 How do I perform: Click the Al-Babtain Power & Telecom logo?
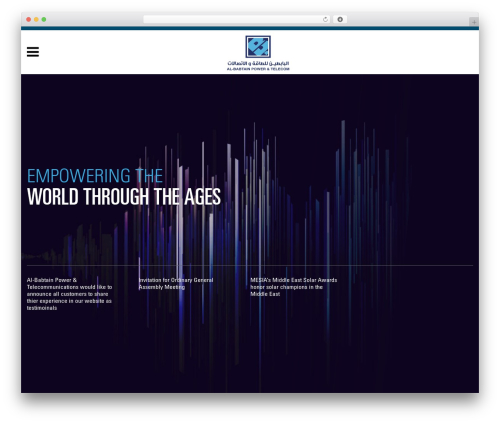[x=258, y=53]
